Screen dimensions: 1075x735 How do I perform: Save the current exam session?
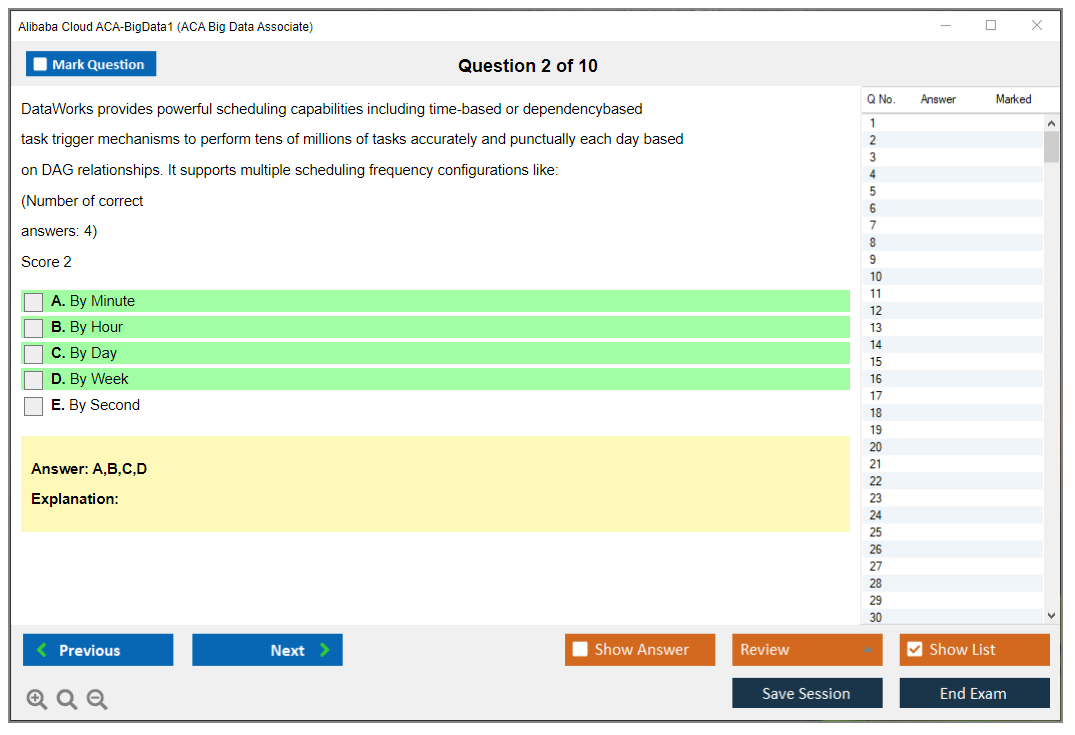(806, 693)
